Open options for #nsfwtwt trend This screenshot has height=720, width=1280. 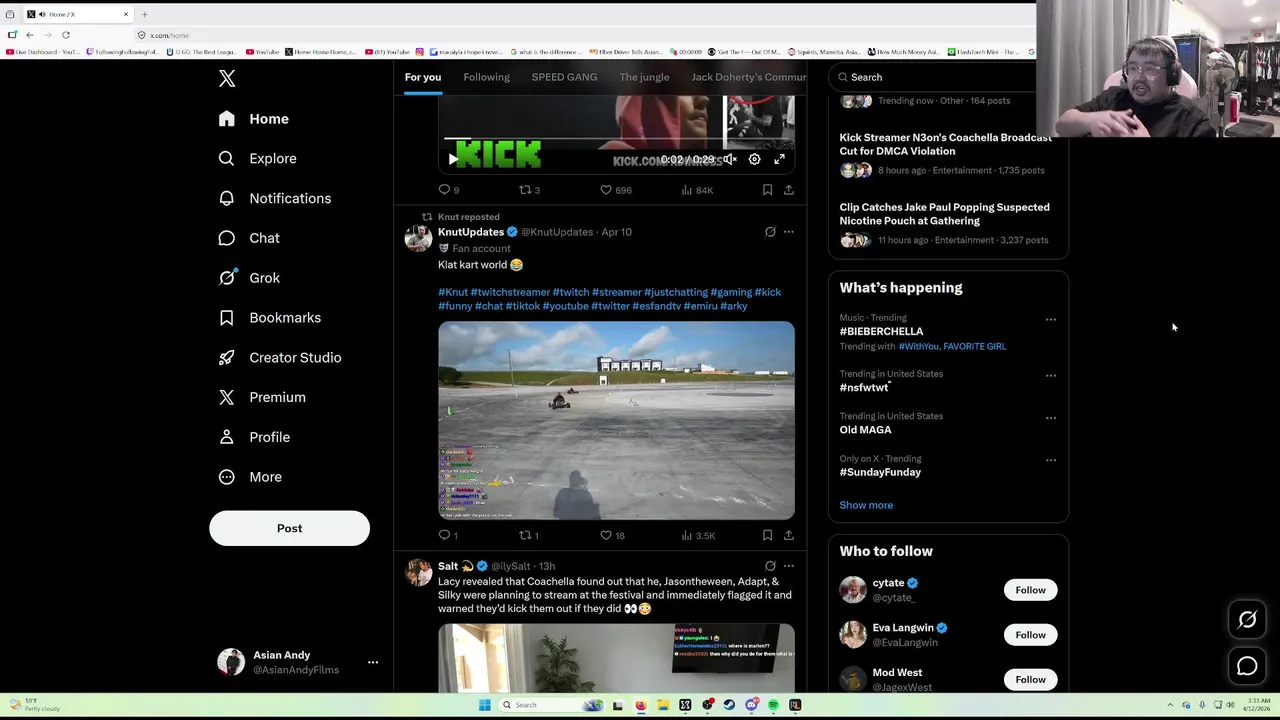pyautogui.click(x=1050, y=376)
